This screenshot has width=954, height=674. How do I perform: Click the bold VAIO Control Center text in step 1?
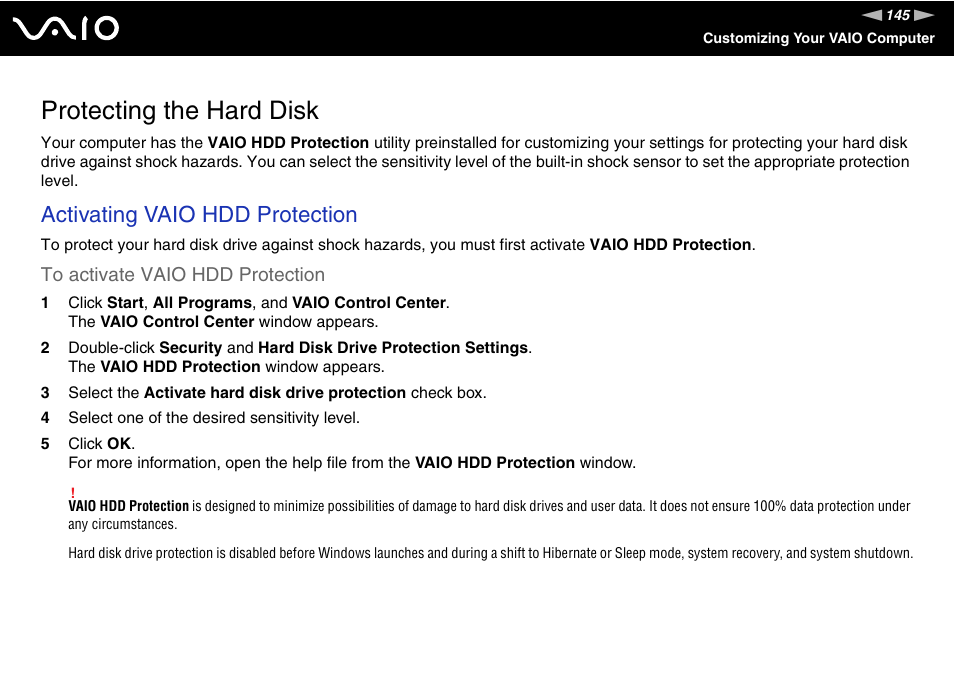click(x=369, y=302)
